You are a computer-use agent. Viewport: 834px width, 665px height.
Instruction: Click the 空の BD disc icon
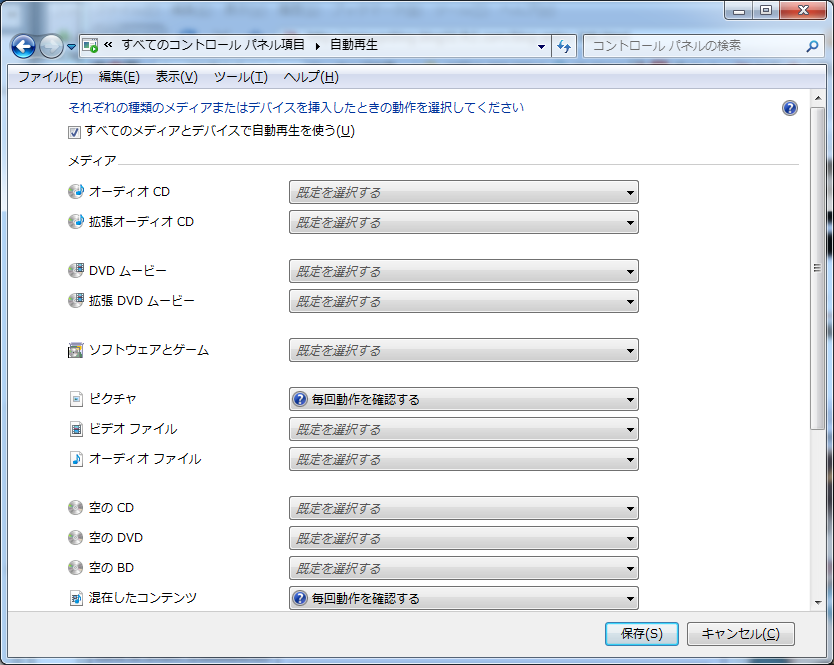tap(74, 568)
